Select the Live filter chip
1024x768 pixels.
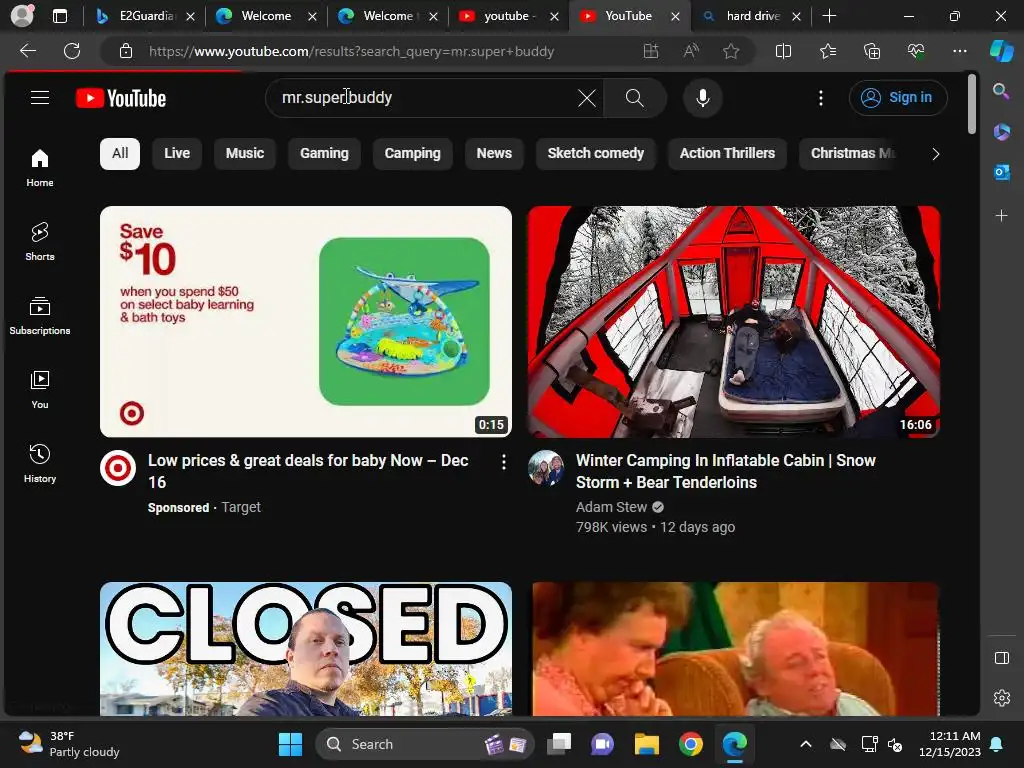click(177, 153)
